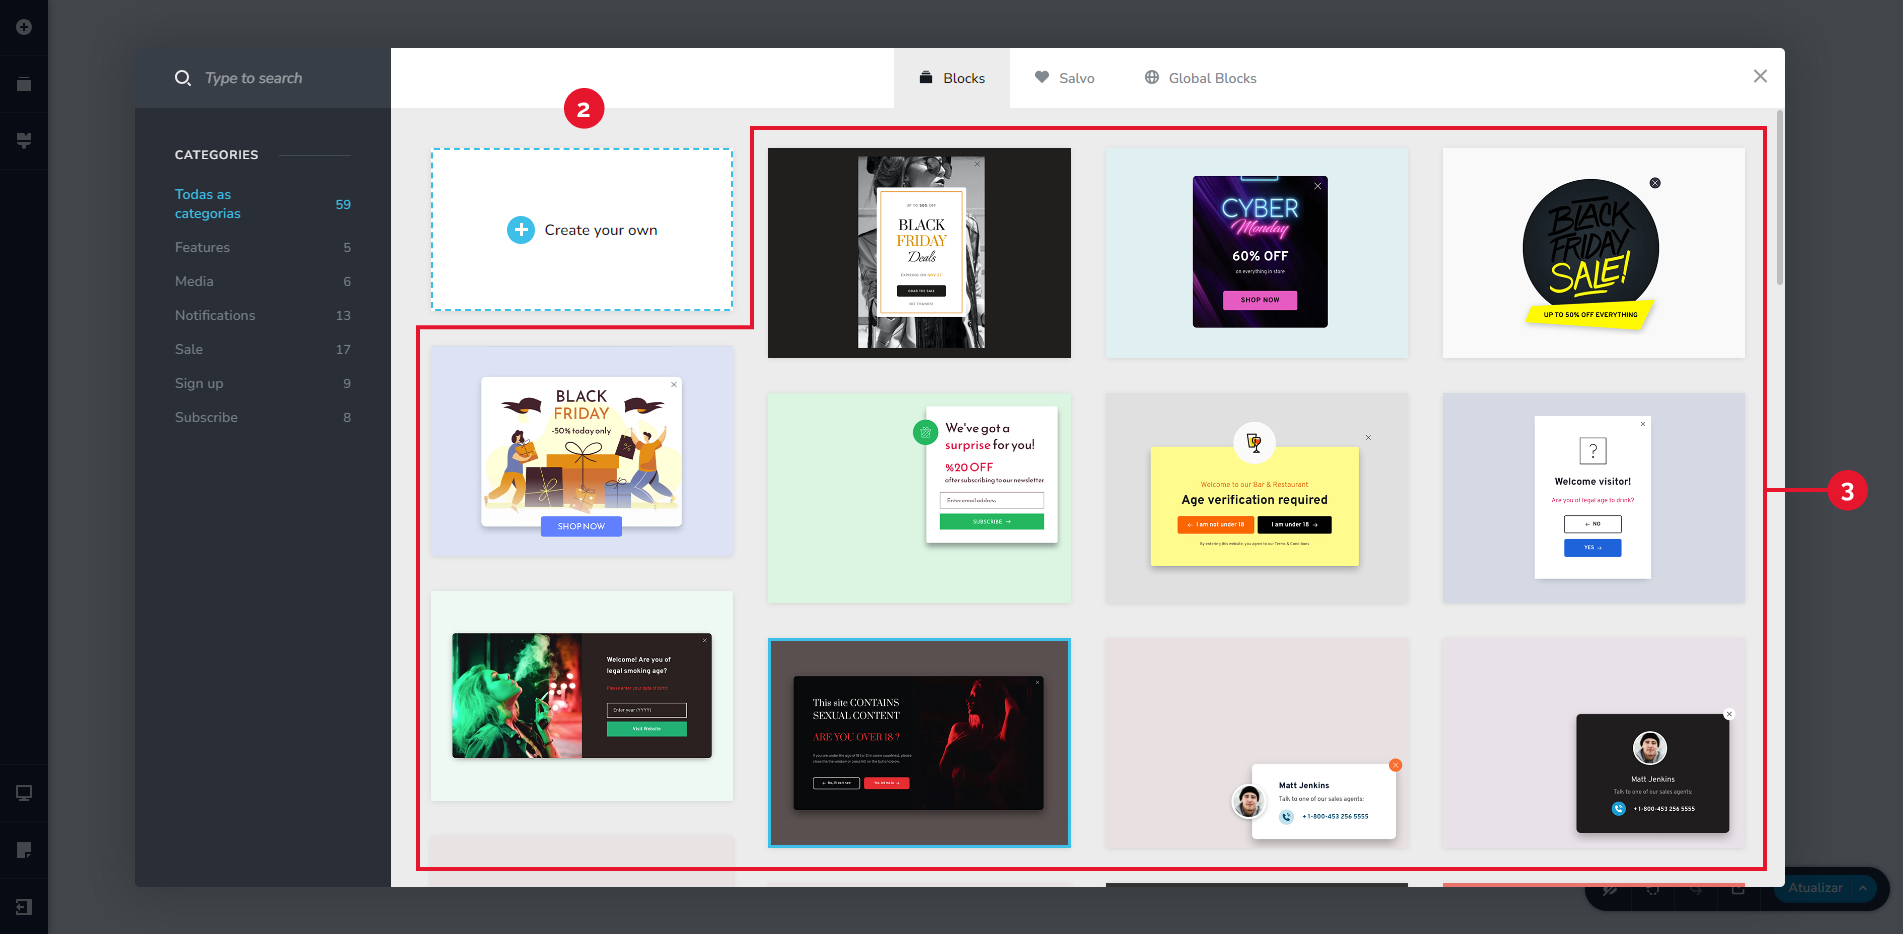Viewport: 1903px width, 934px height.
Task: Click the blocks library vertical scrollbar
Action: pos(1779,200)
